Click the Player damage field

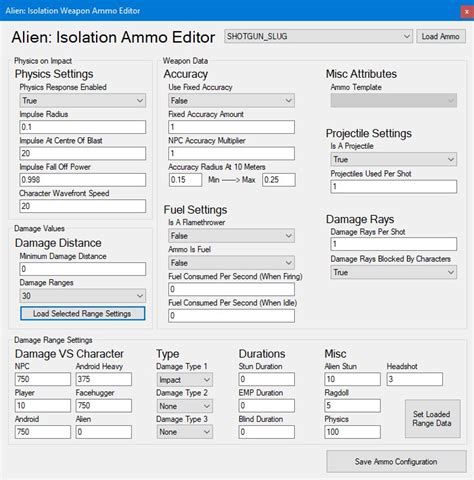[x=43, y=406]
